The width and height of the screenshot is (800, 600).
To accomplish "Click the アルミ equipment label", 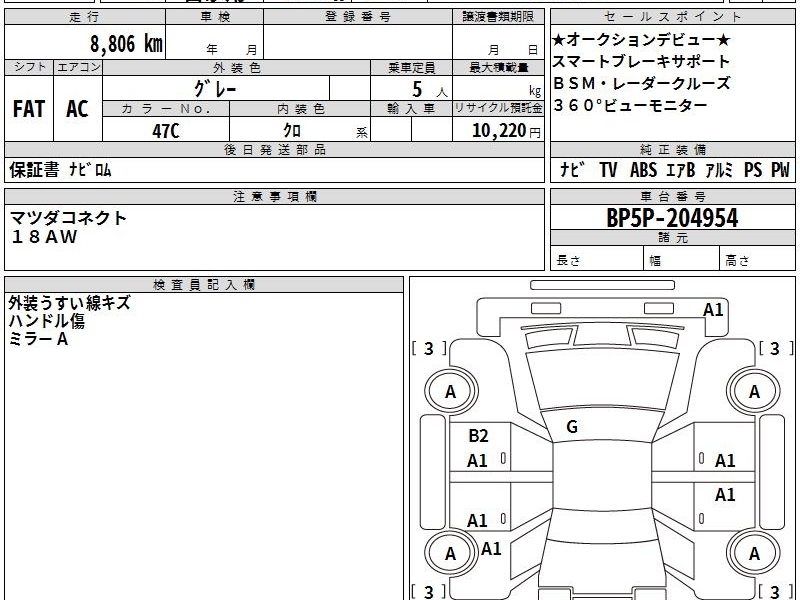I will click(x=719, y=170).
